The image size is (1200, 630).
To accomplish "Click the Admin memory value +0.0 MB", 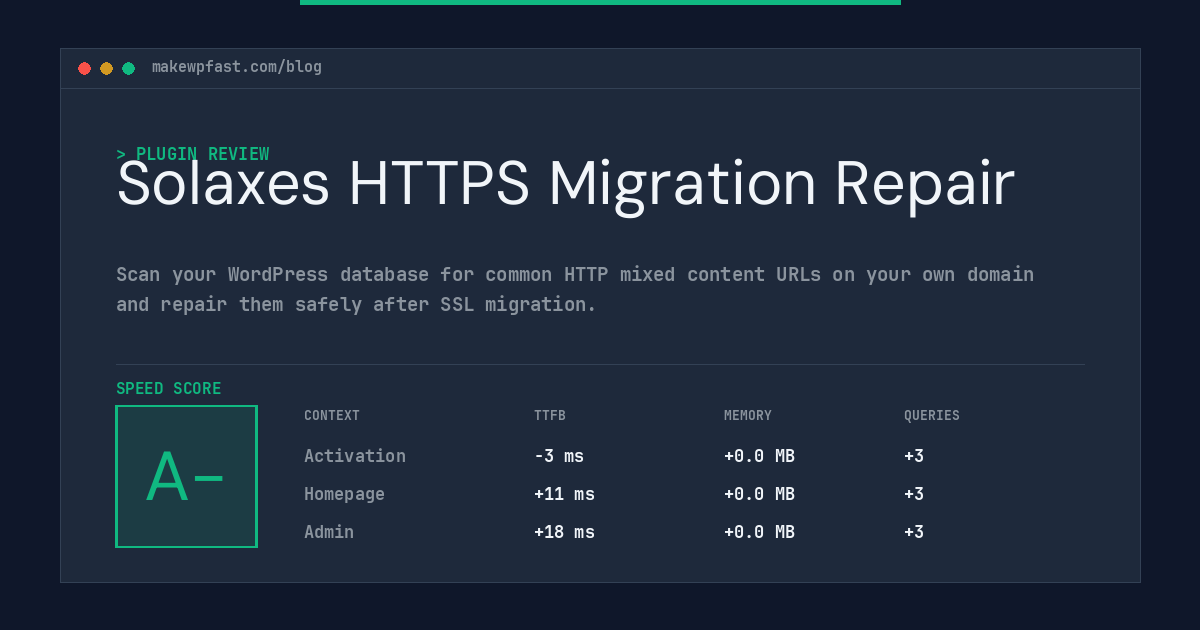I will (759, 532).
